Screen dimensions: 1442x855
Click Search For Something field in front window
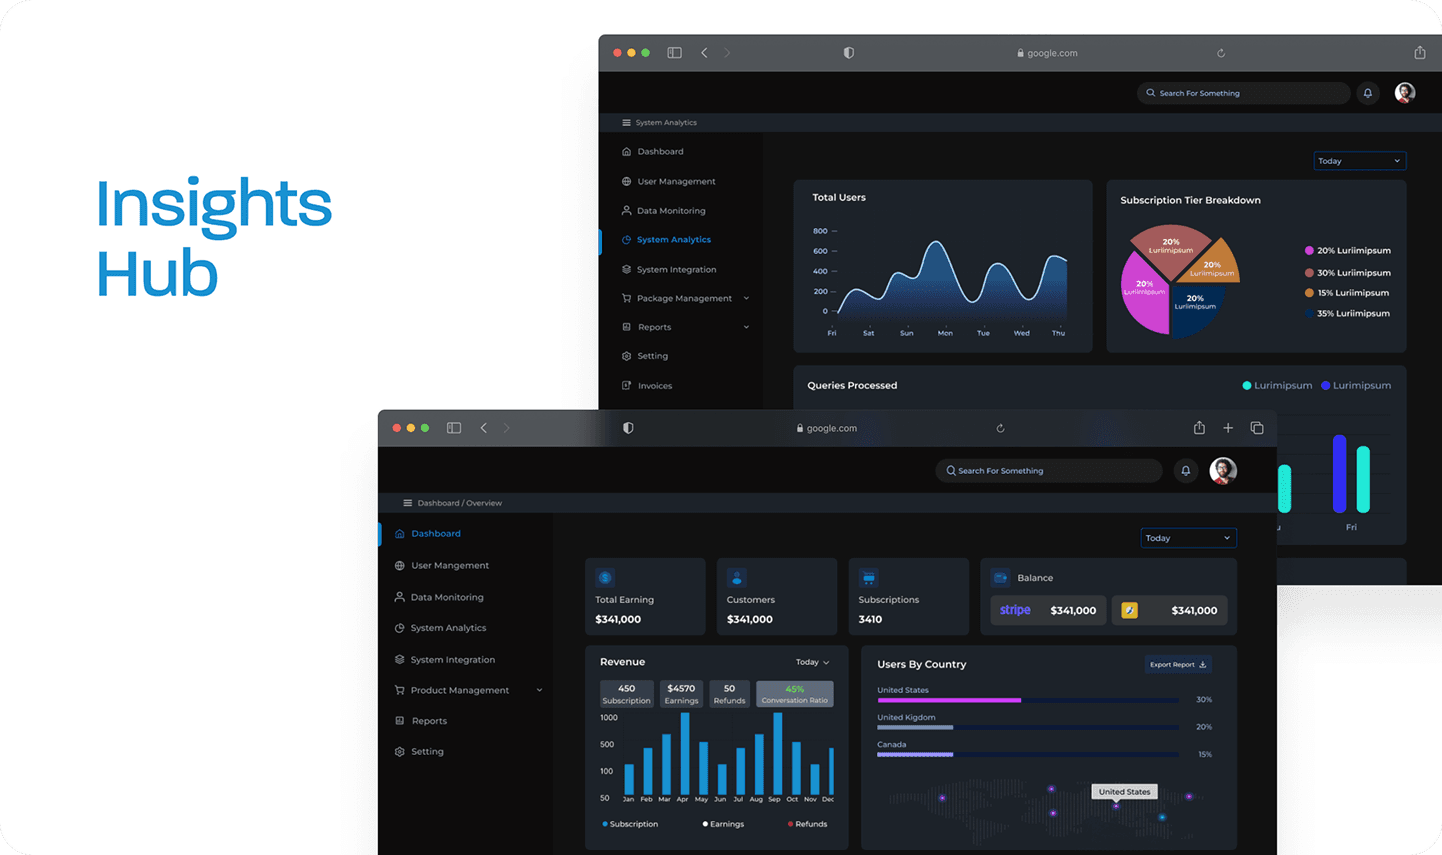pyautogui.click(x=1048, y=471)
